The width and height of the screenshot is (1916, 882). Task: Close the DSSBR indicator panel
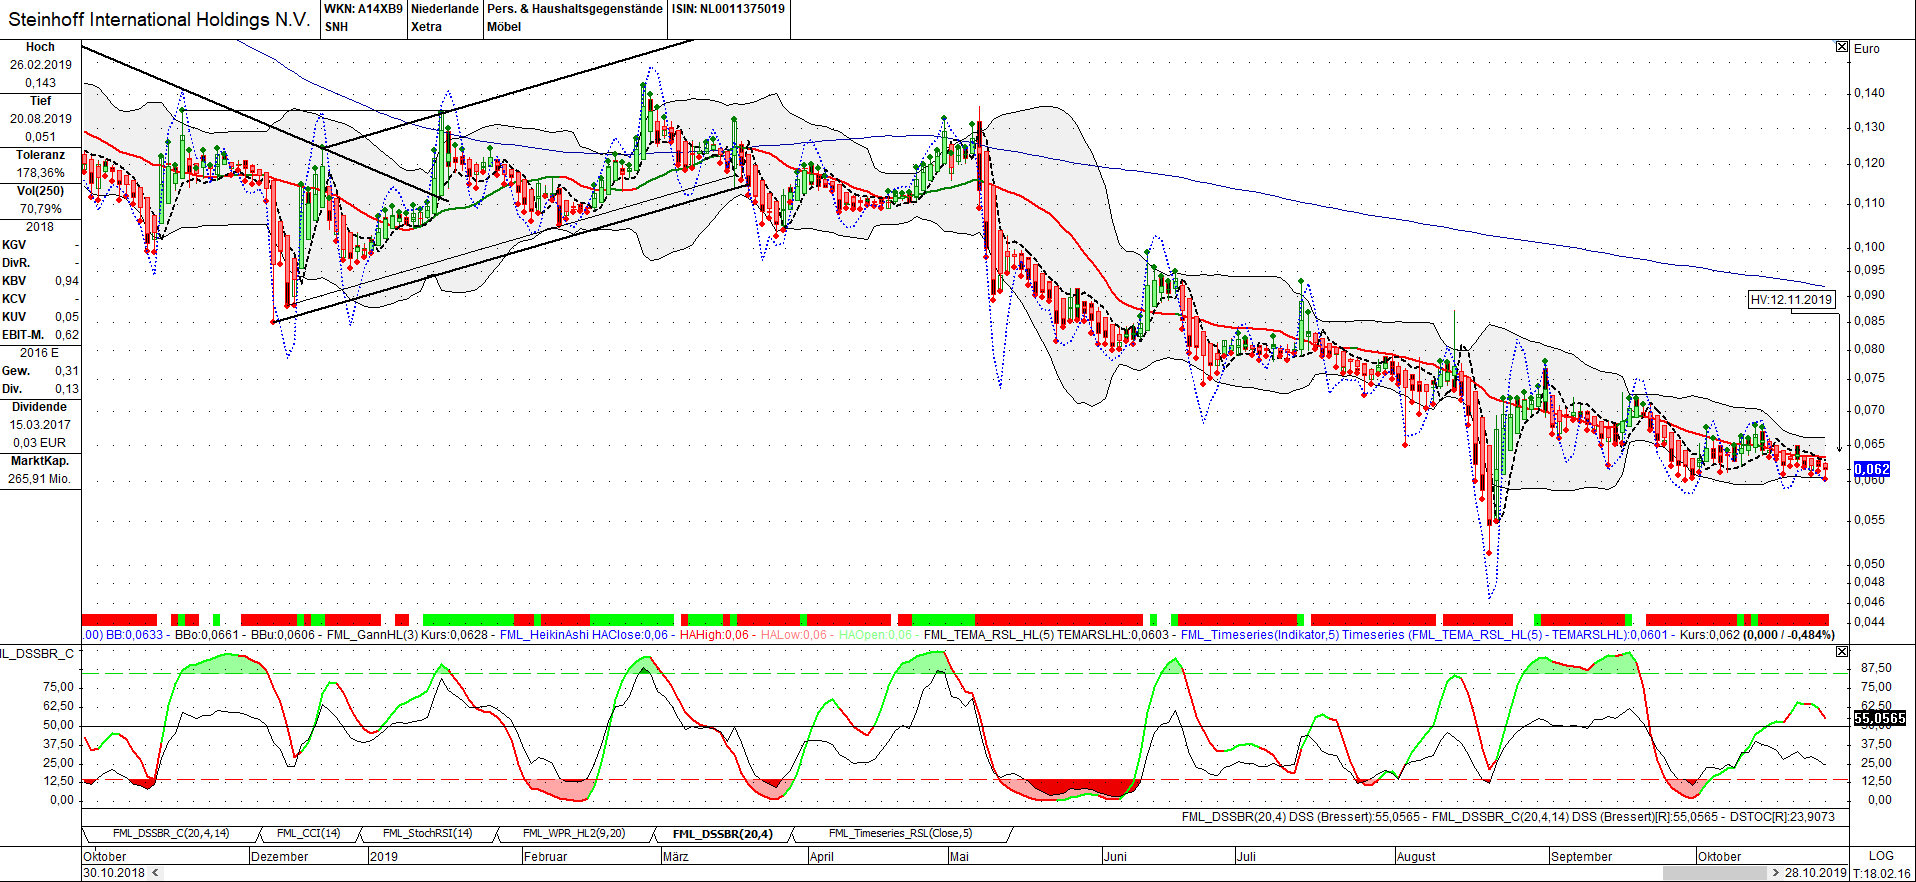coord(1842,652)
